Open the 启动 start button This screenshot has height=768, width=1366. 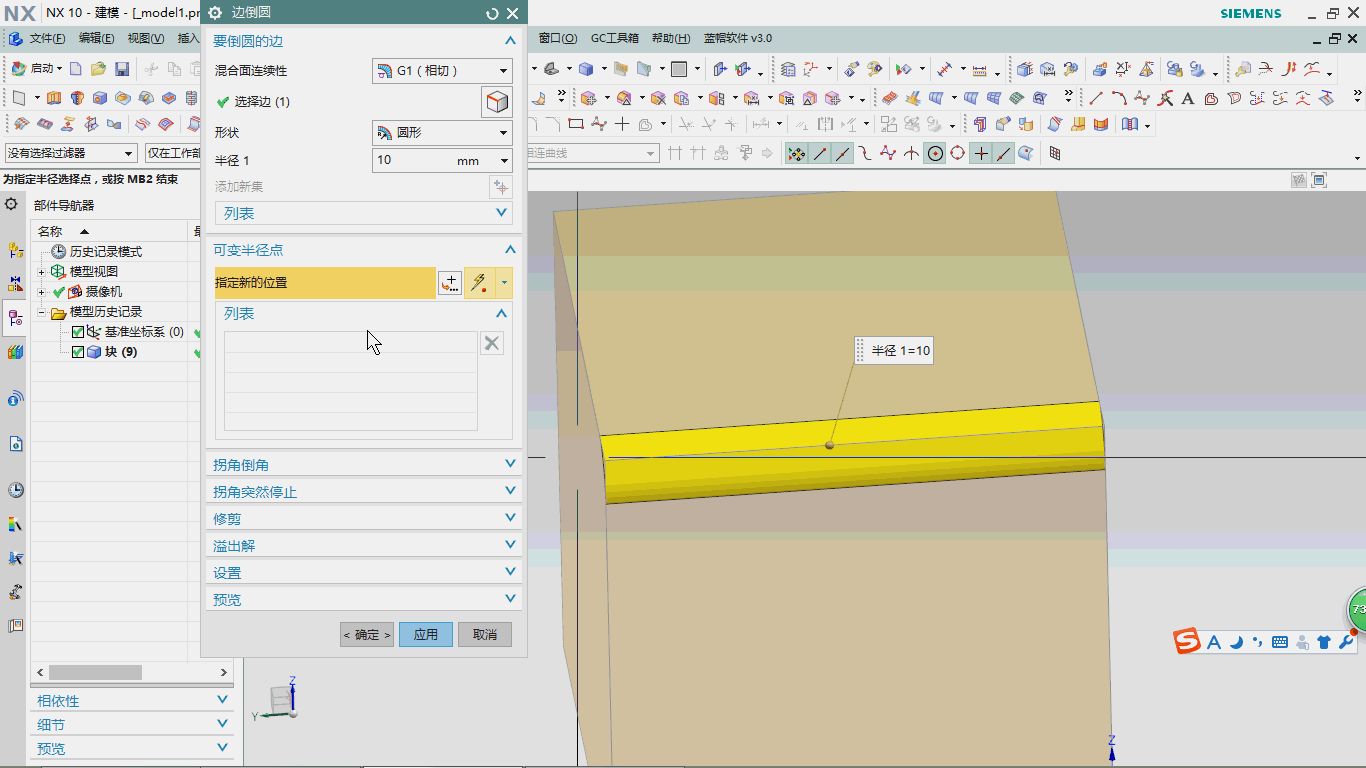point(36,69)
